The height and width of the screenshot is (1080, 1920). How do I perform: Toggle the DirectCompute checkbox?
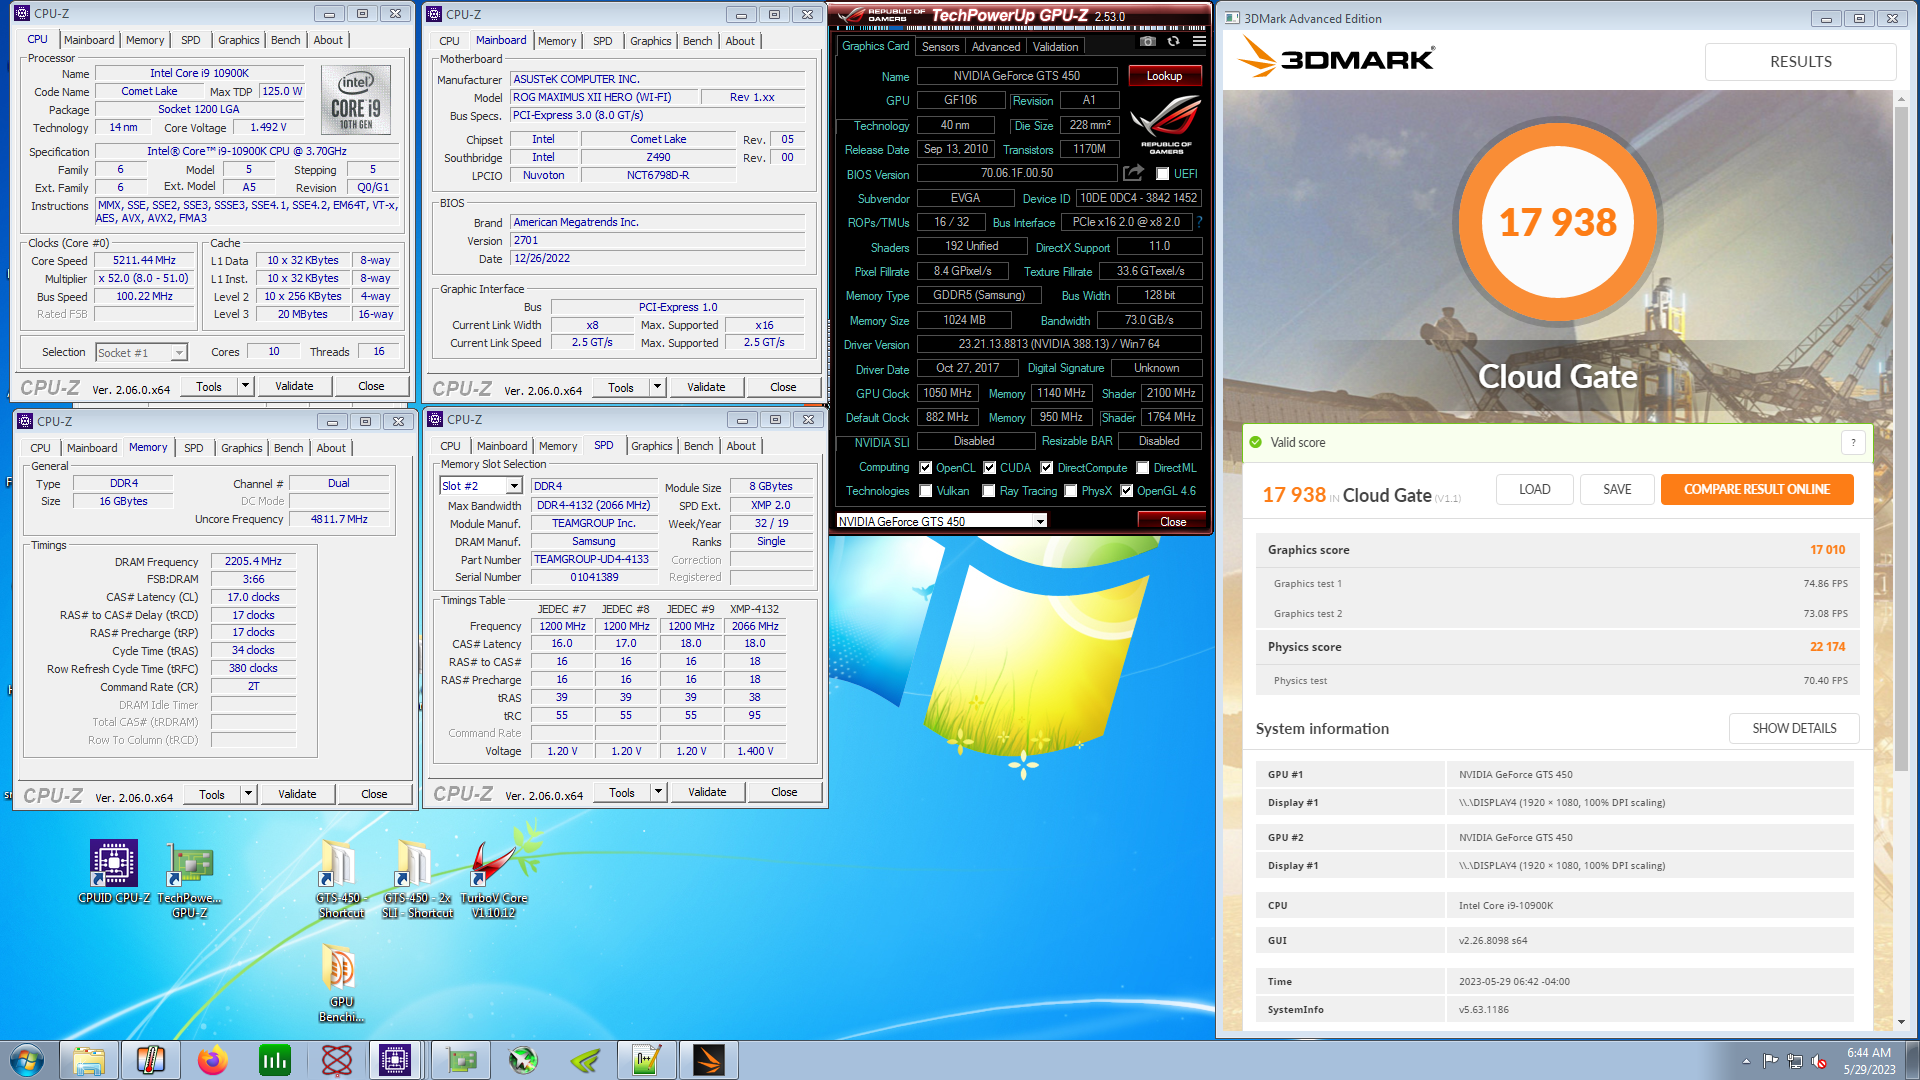[1046, 467]
